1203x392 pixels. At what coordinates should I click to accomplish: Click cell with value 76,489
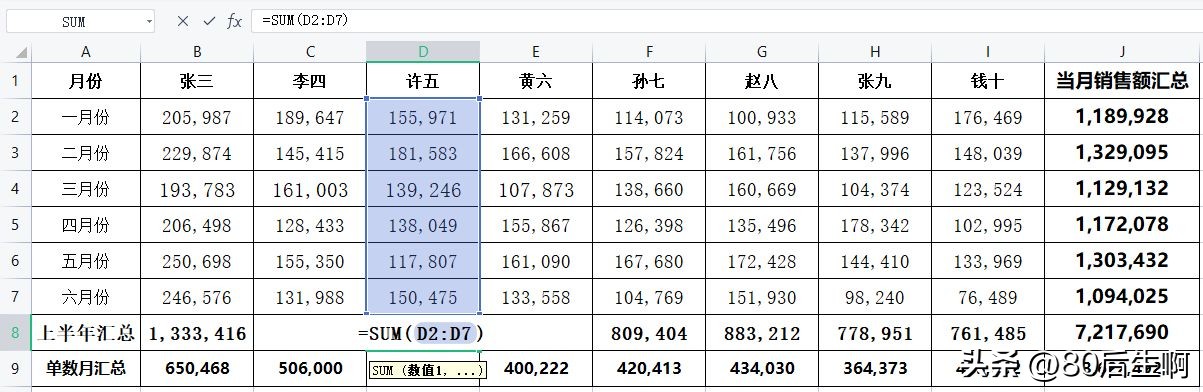click(988, 297)
